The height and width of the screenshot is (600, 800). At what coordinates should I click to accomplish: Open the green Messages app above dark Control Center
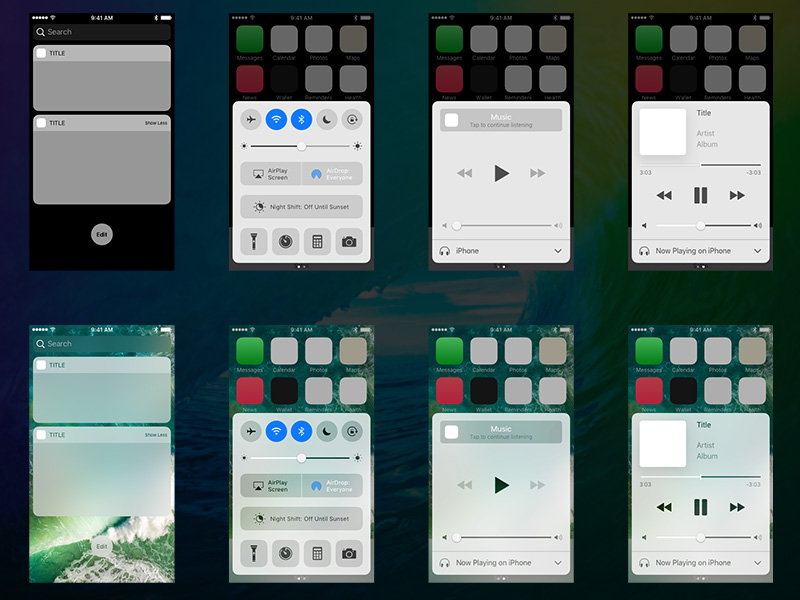(249, 39)
